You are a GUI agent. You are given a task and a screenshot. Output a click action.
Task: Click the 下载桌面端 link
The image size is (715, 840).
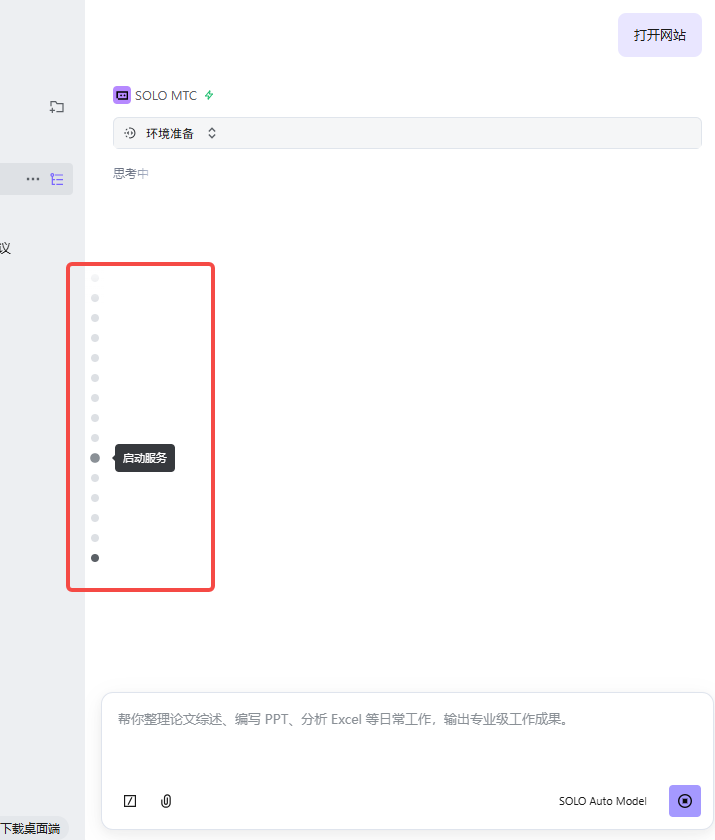[x=30, y=828]
